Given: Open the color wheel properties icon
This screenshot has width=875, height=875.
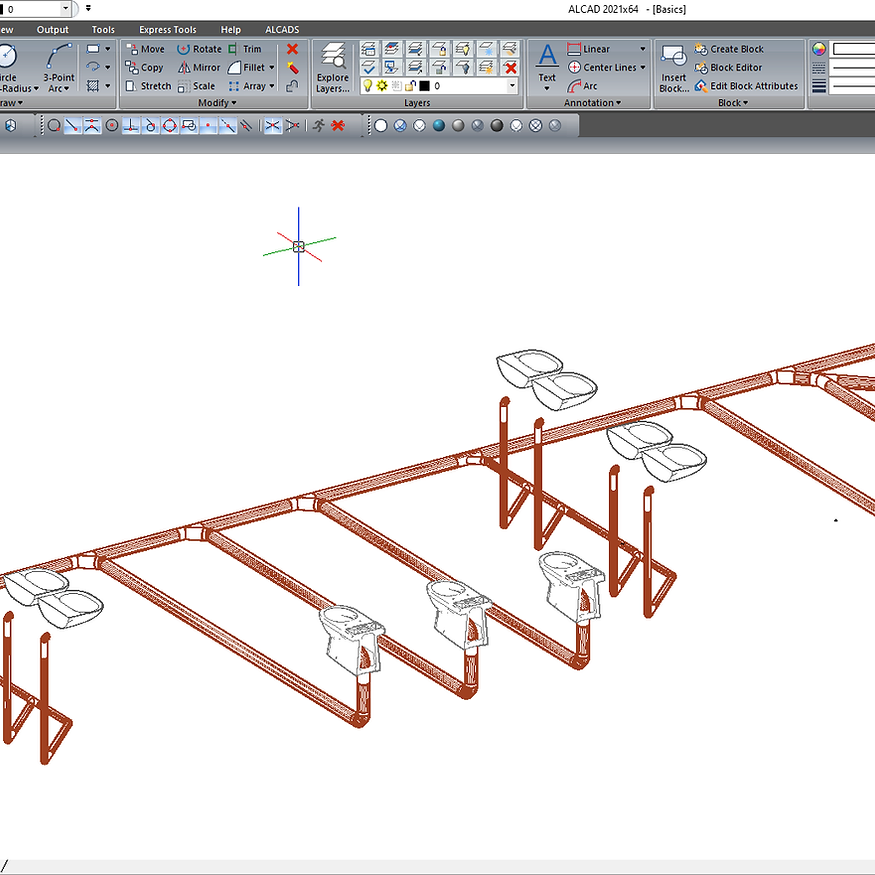Looking at the screenshot, I should click(x=819, y=49).
